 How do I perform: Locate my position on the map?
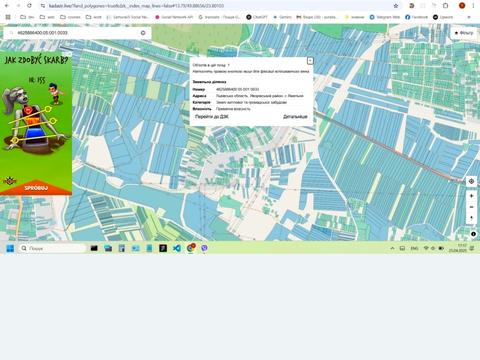pyautogui.click(x=471, y=181)
